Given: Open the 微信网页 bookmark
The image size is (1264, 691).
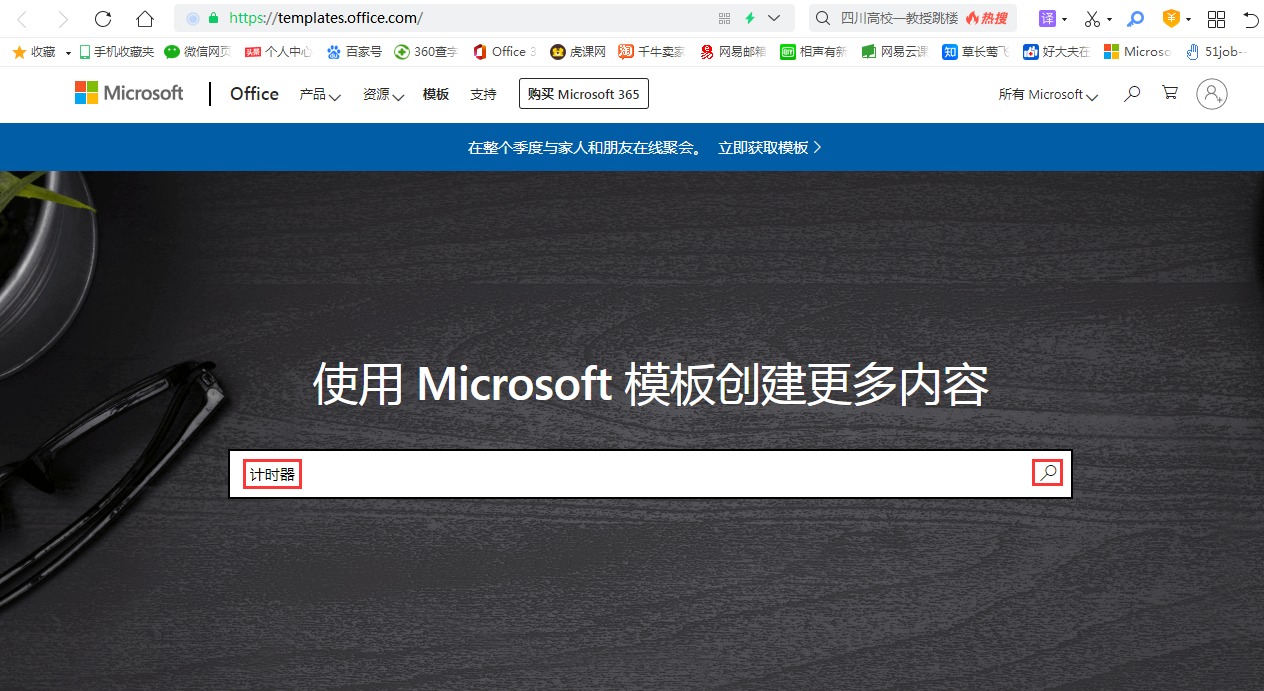Looking at the screenshot, I should click(x=198, y=52).
